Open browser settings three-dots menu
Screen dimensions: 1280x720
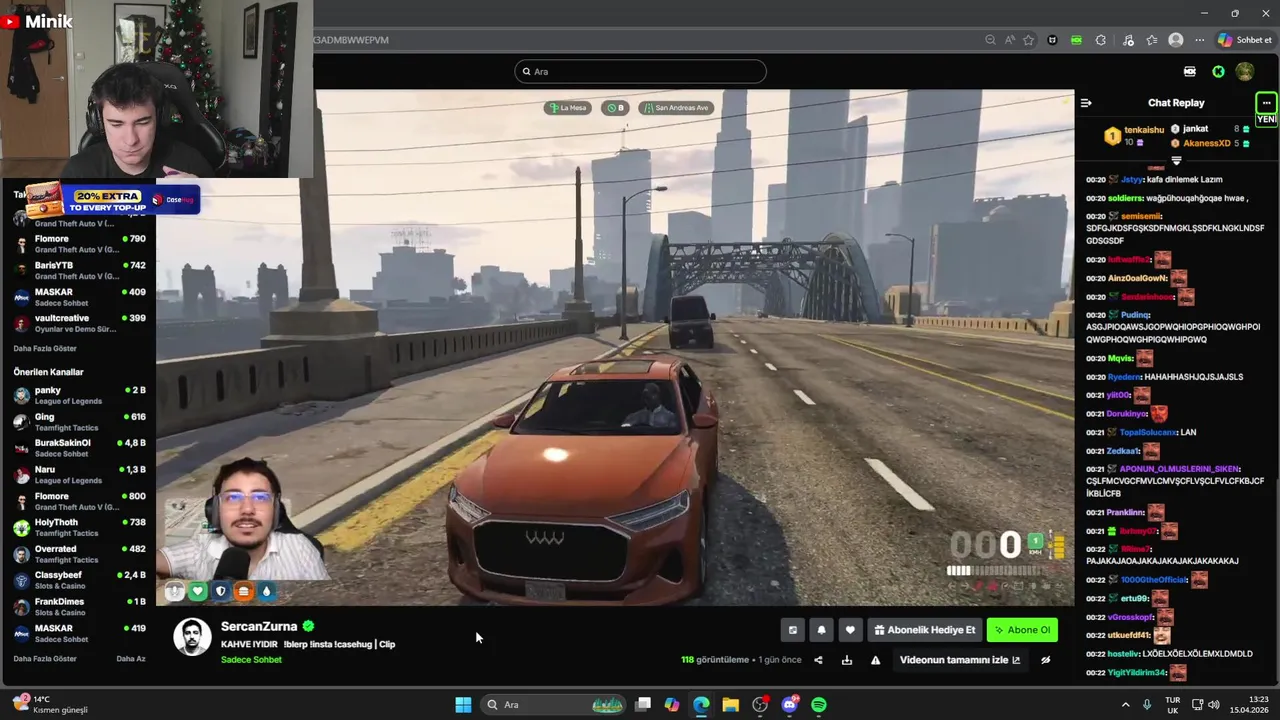[1198, 40]
